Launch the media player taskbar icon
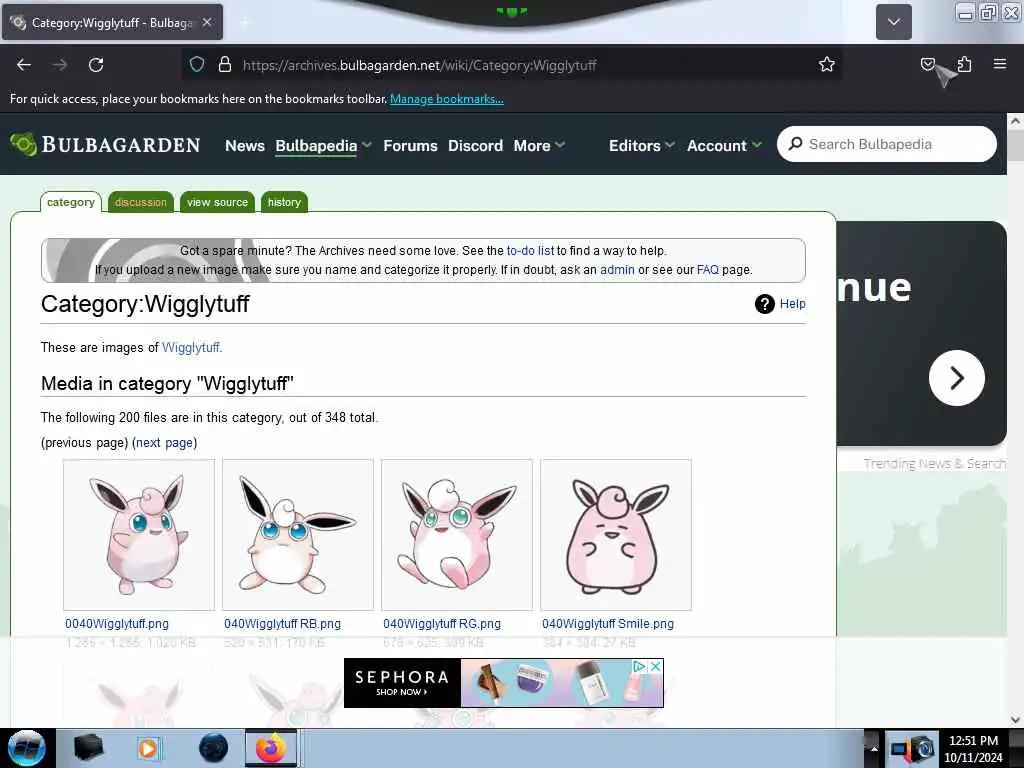Screen dimensions: 1024x768 (x=149, y=748)
